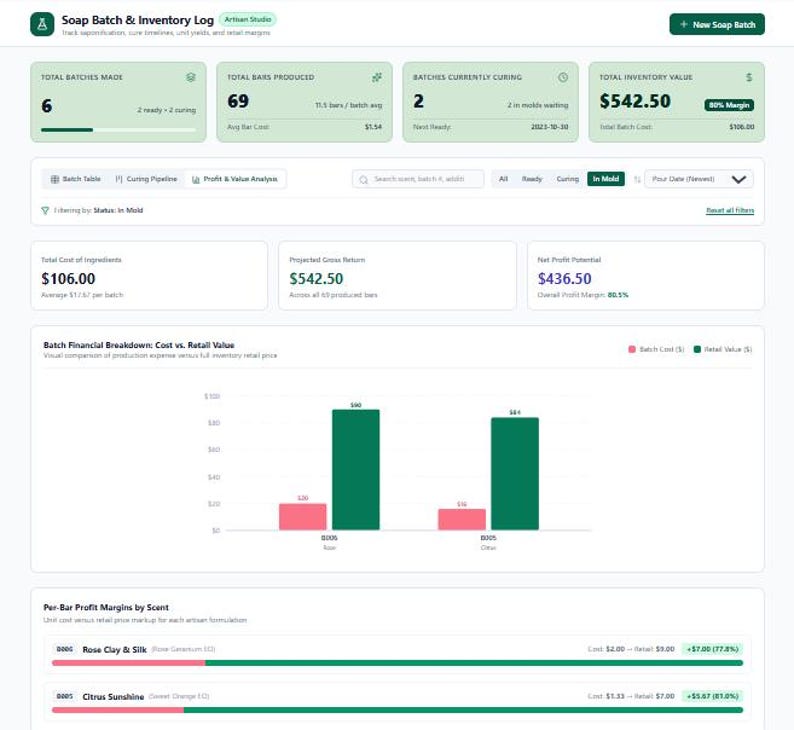Click the magnifier icon in search box
The height and width of the screenshot is (730, 794).
(363, 180)
